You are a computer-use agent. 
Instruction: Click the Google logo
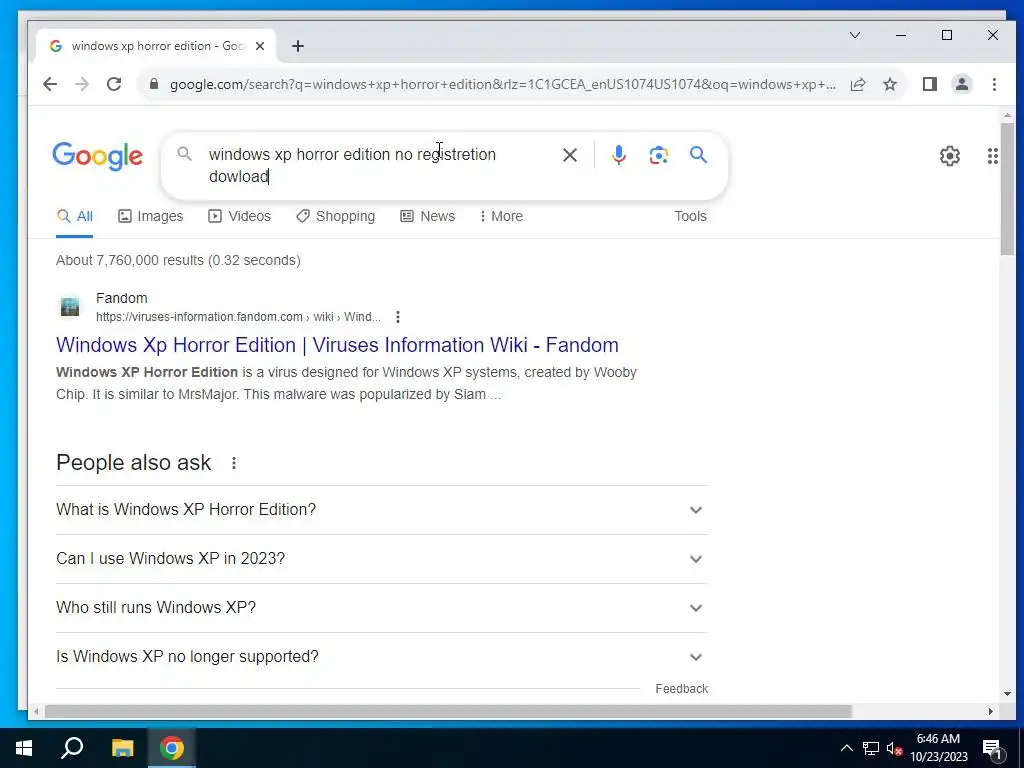pyautogui.click(x=97, y=156)
